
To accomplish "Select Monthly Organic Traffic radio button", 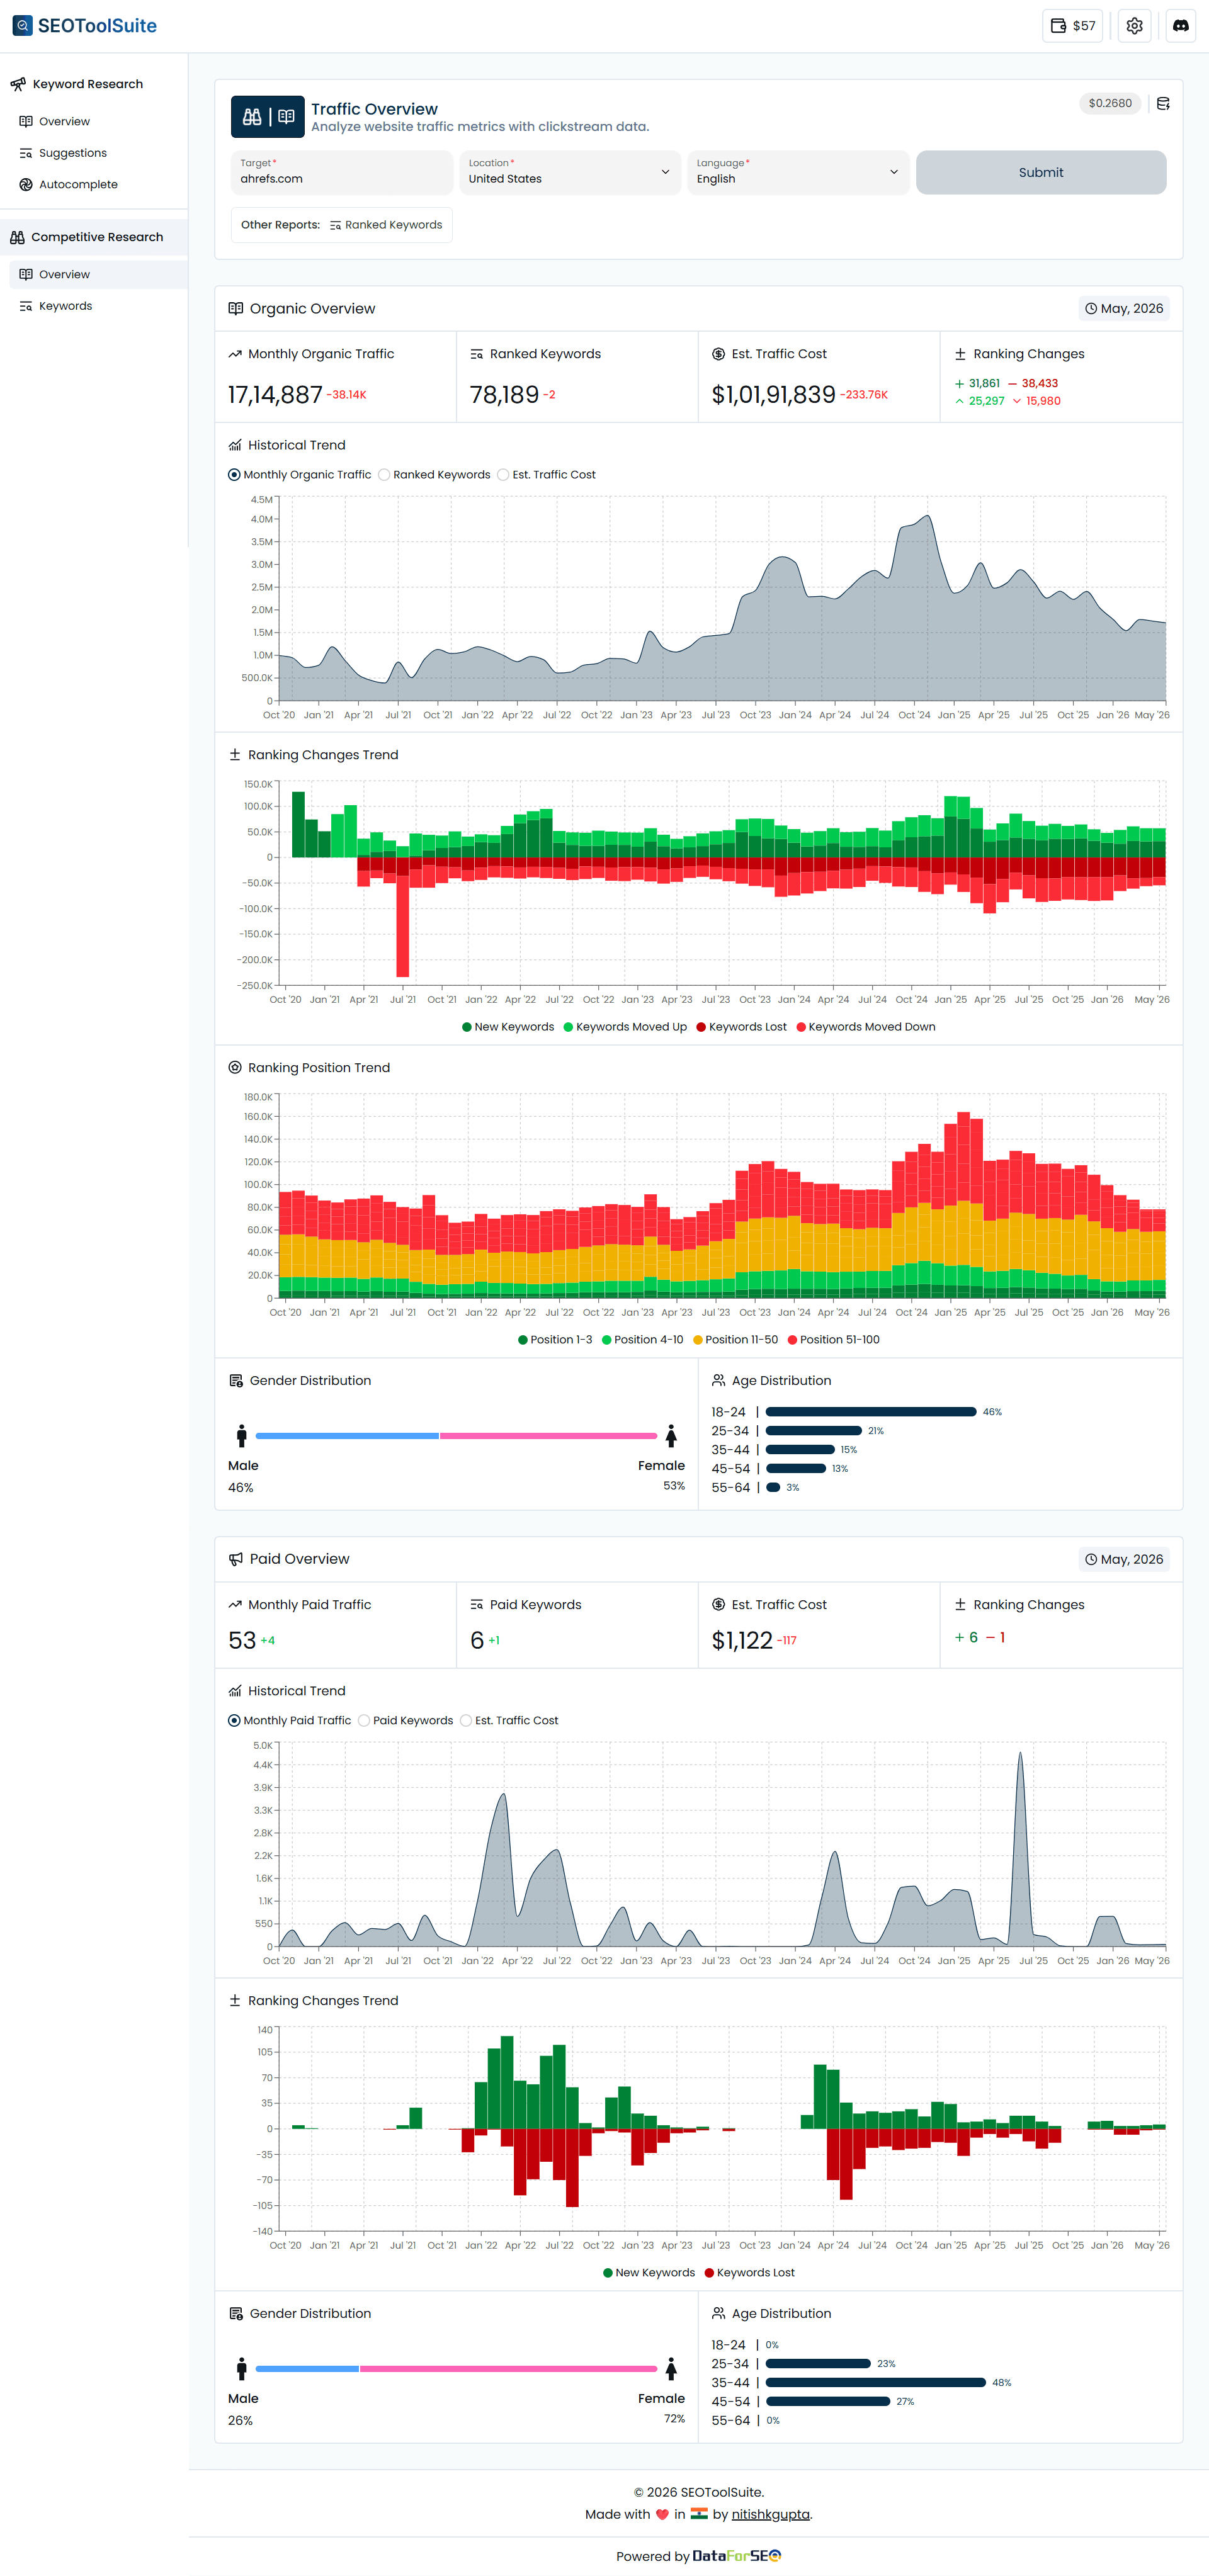I will coord(234,475).
